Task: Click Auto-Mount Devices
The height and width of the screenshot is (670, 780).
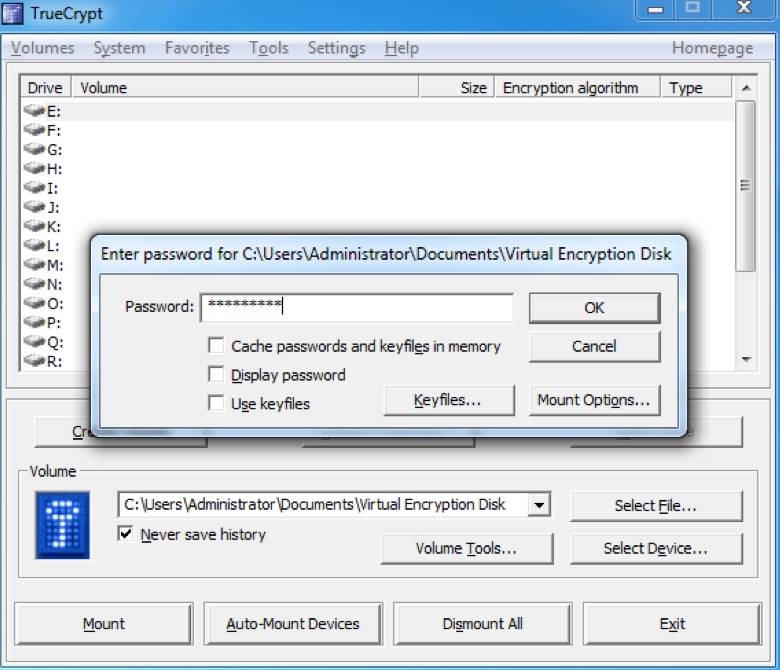Action: pos(293,624)
